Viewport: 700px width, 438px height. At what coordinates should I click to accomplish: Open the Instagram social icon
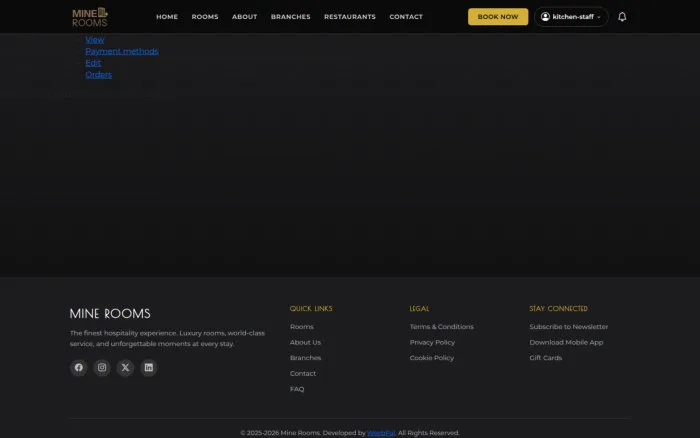tap(102, 367)
